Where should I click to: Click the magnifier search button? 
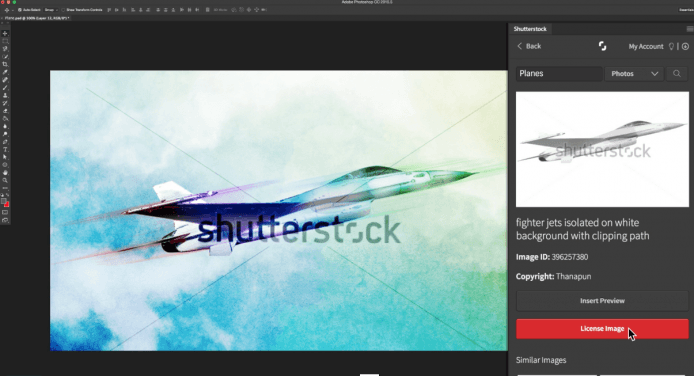pos(677,74)
